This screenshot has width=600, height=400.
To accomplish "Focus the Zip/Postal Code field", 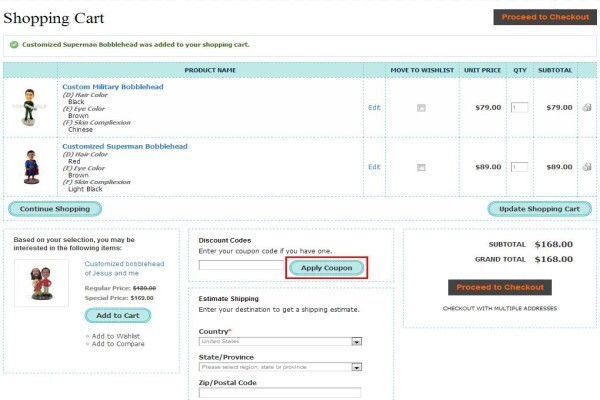I will pyautogui.click(x=280, y=392).
